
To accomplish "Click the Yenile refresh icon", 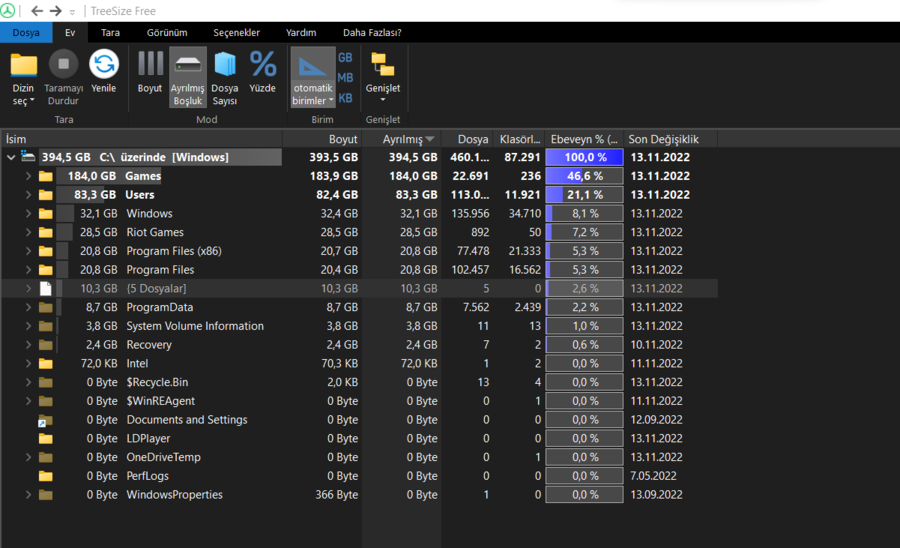I will coord(103,66).
